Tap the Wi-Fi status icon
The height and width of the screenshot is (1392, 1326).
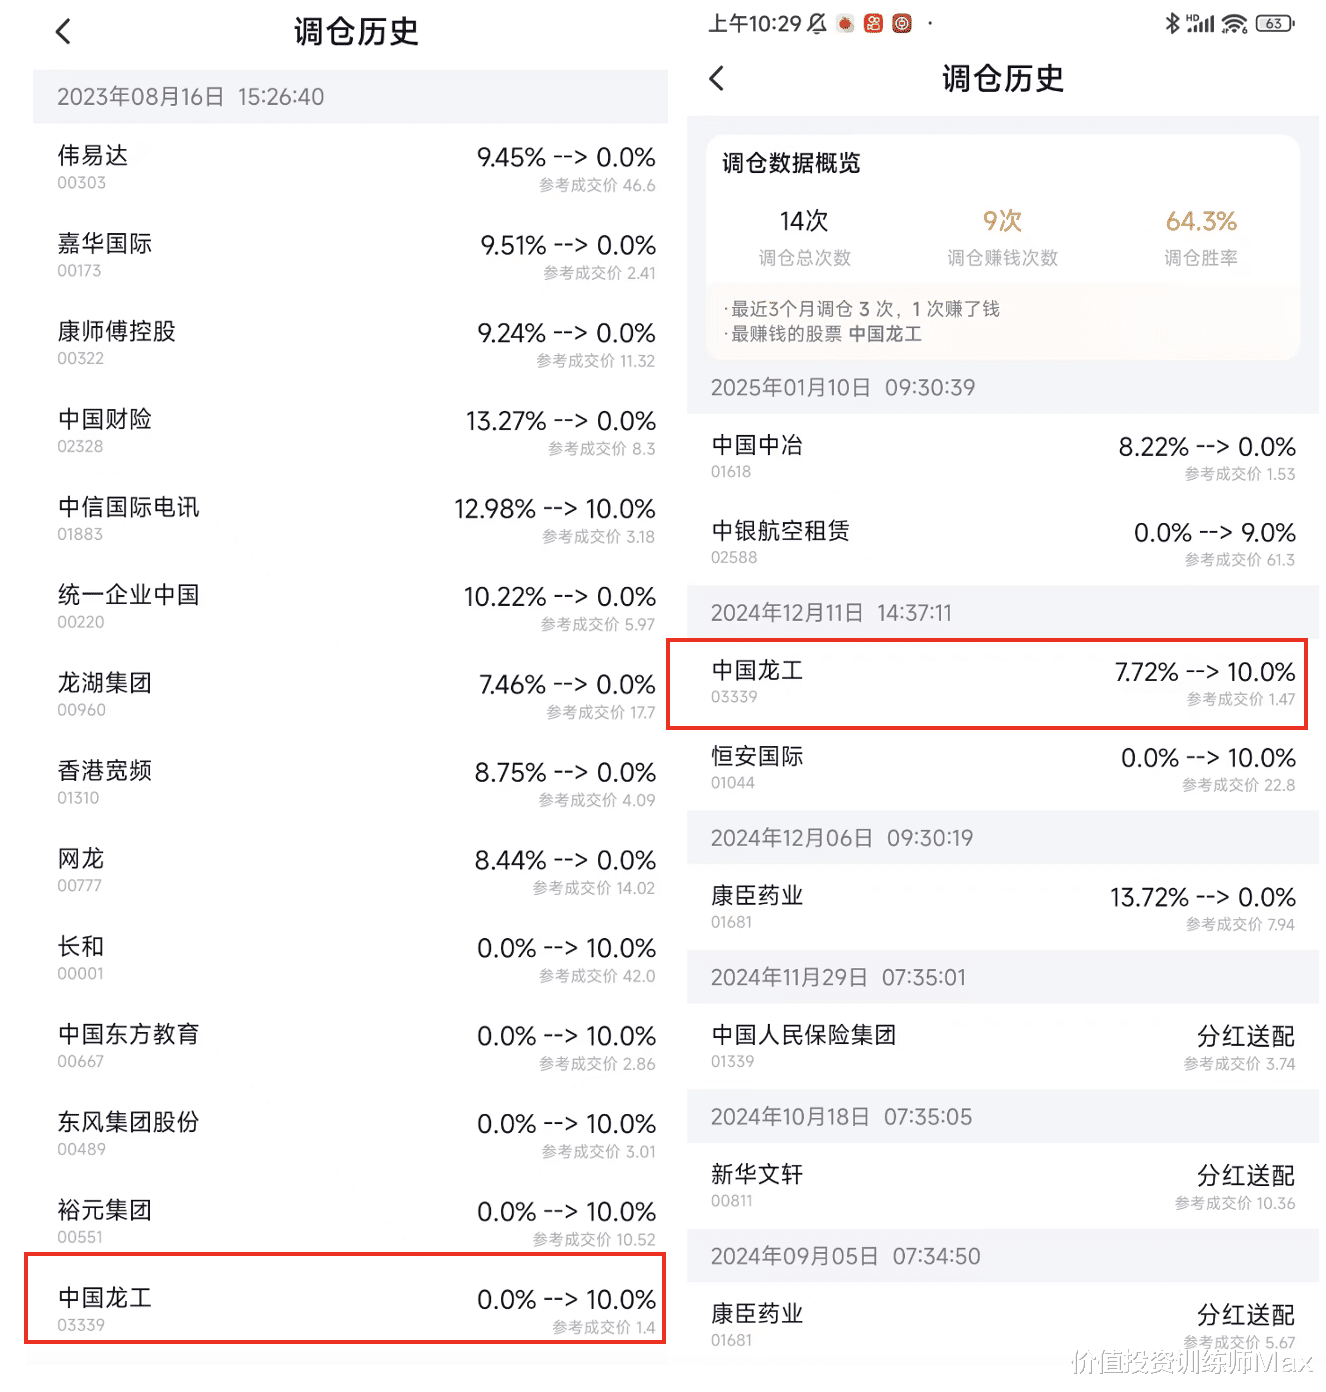click(1235, 23)
